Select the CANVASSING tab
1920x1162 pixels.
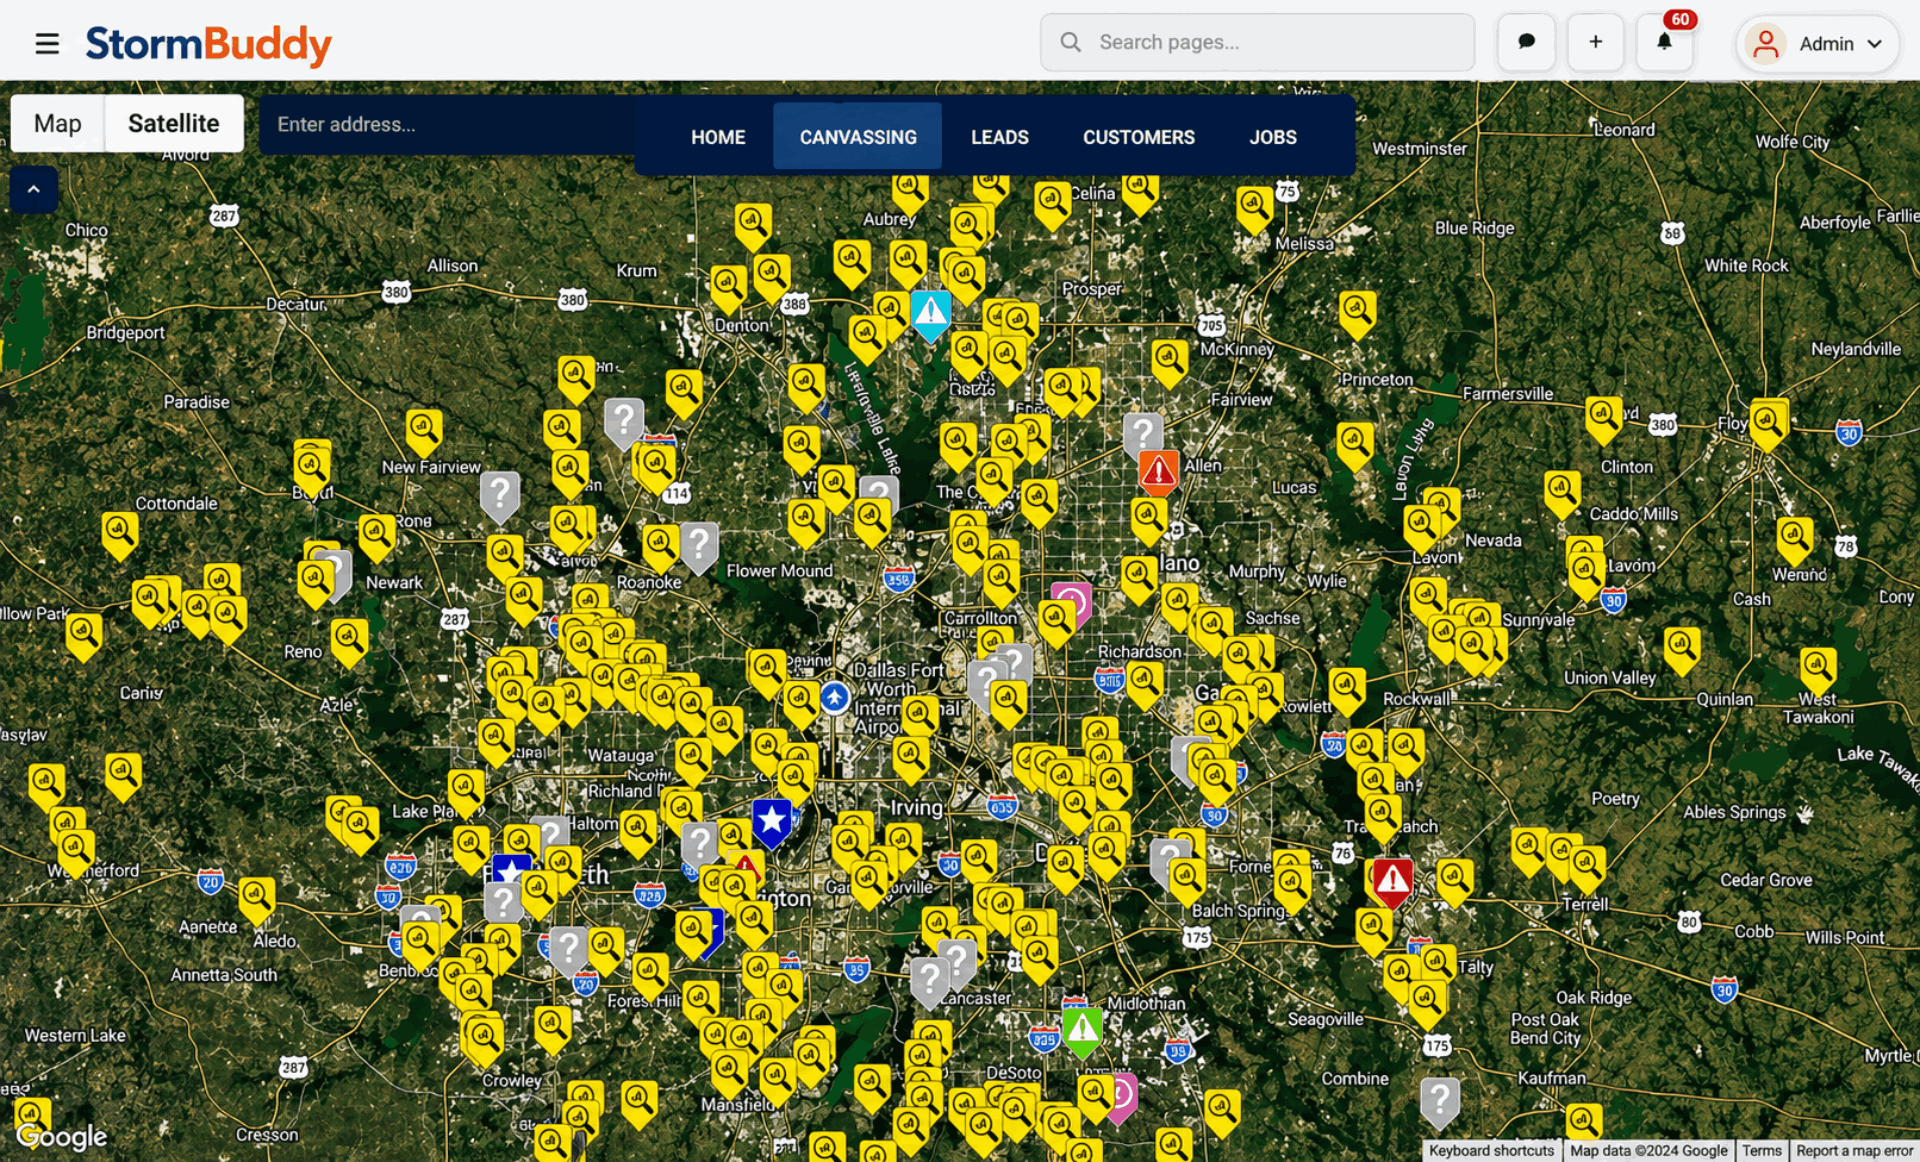click(858, 137)
